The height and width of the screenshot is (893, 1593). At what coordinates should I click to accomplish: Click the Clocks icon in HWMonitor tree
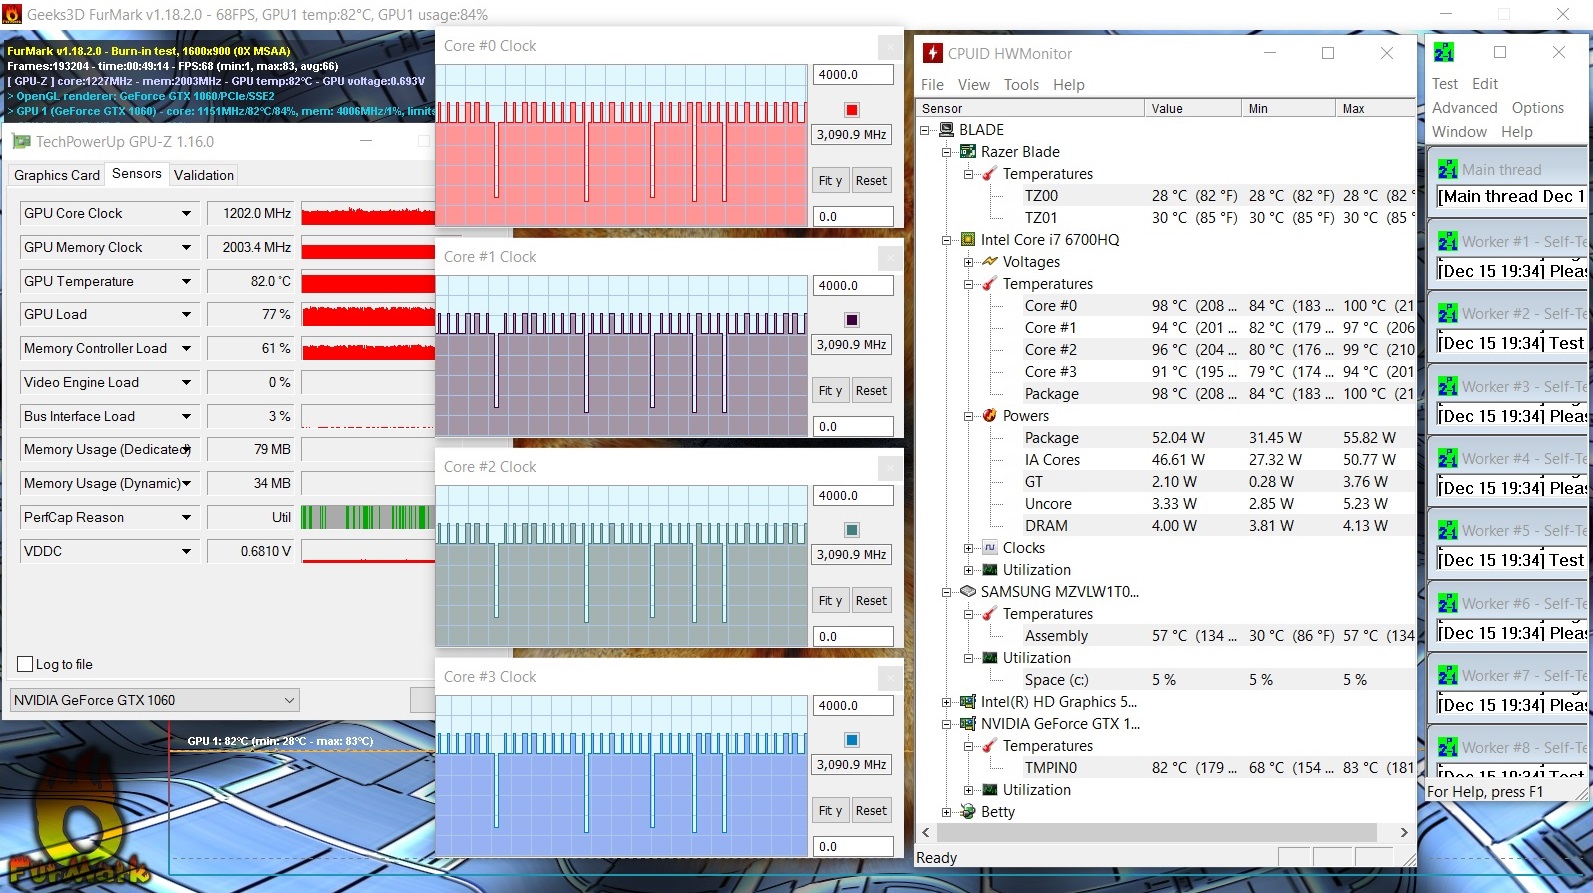pyautogui.click(x=990, y=548)
